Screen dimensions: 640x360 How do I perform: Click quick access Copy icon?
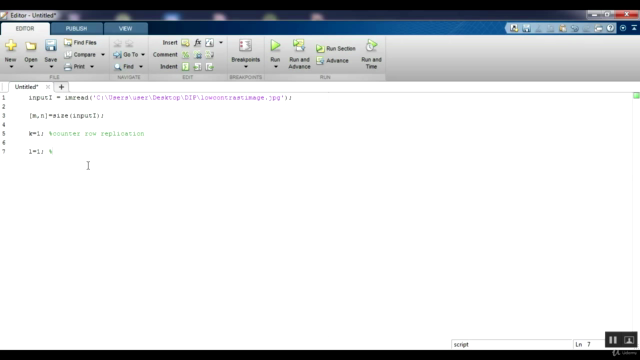point(551,28)
